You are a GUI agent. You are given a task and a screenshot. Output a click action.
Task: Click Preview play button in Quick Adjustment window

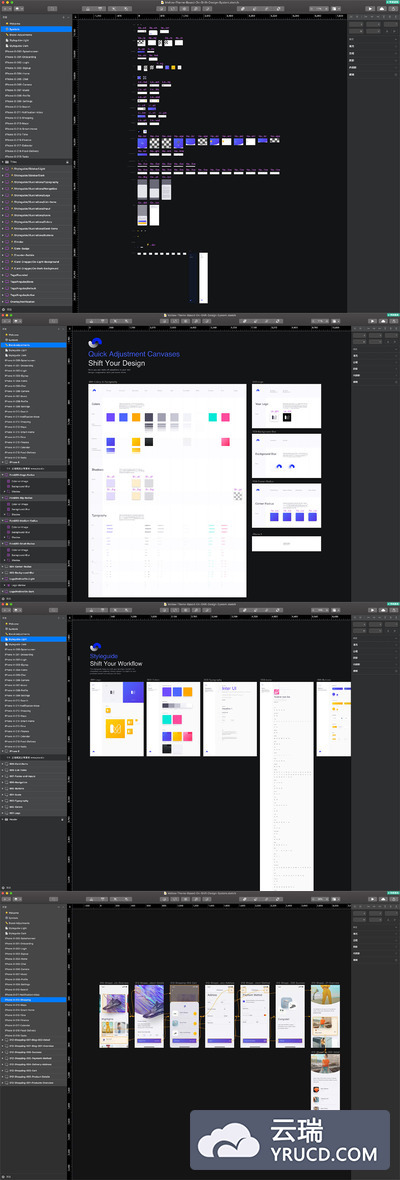click(370, 321)
